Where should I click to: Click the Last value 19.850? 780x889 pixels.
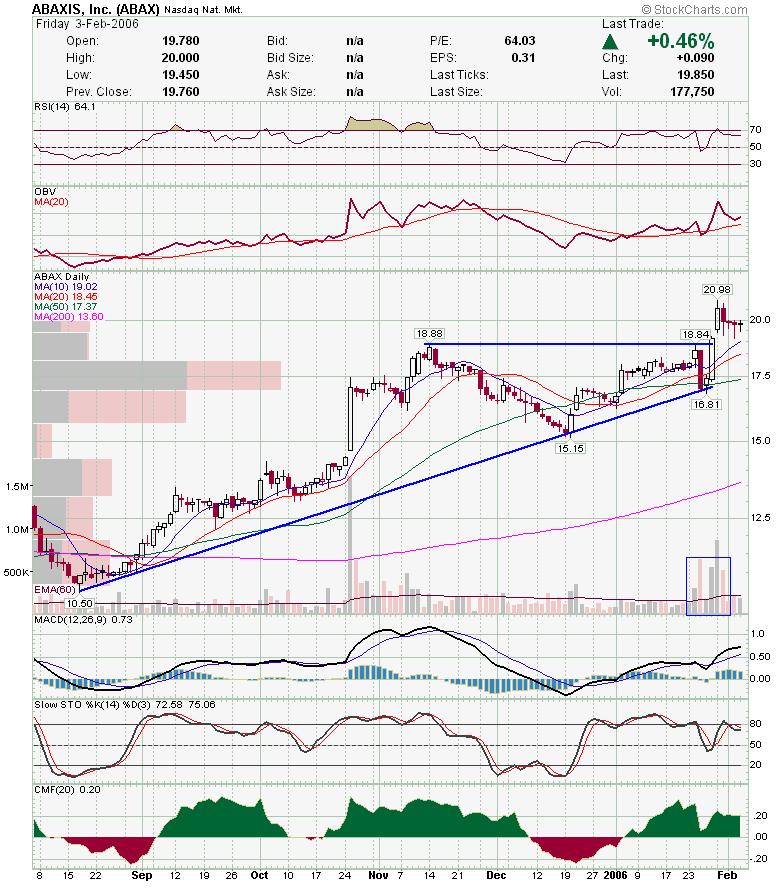[696, 75]
